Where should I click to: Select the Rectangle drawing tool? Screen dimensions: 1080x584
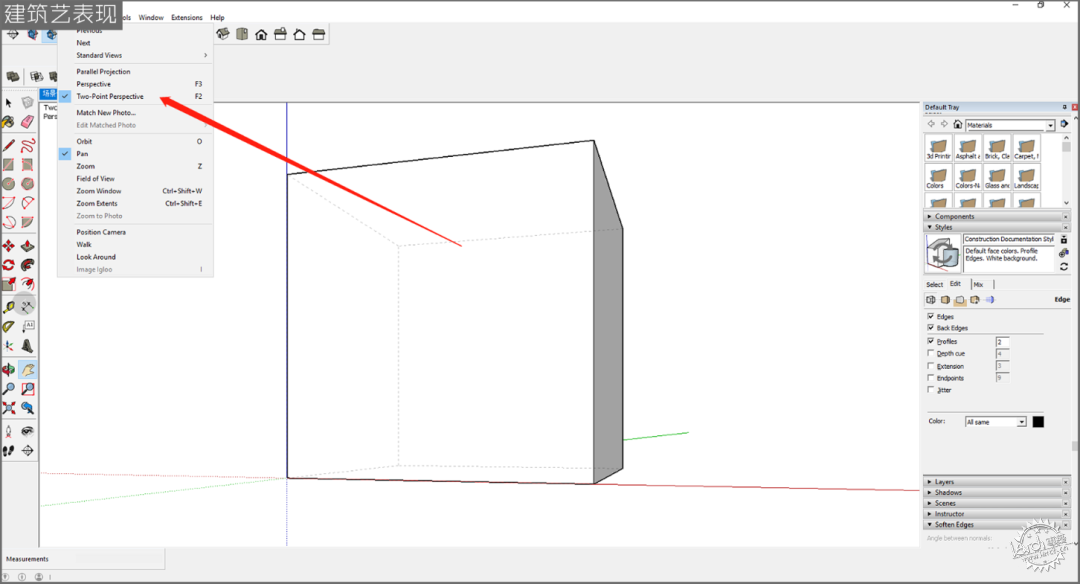pyautogui.click(x=9, y=165)
